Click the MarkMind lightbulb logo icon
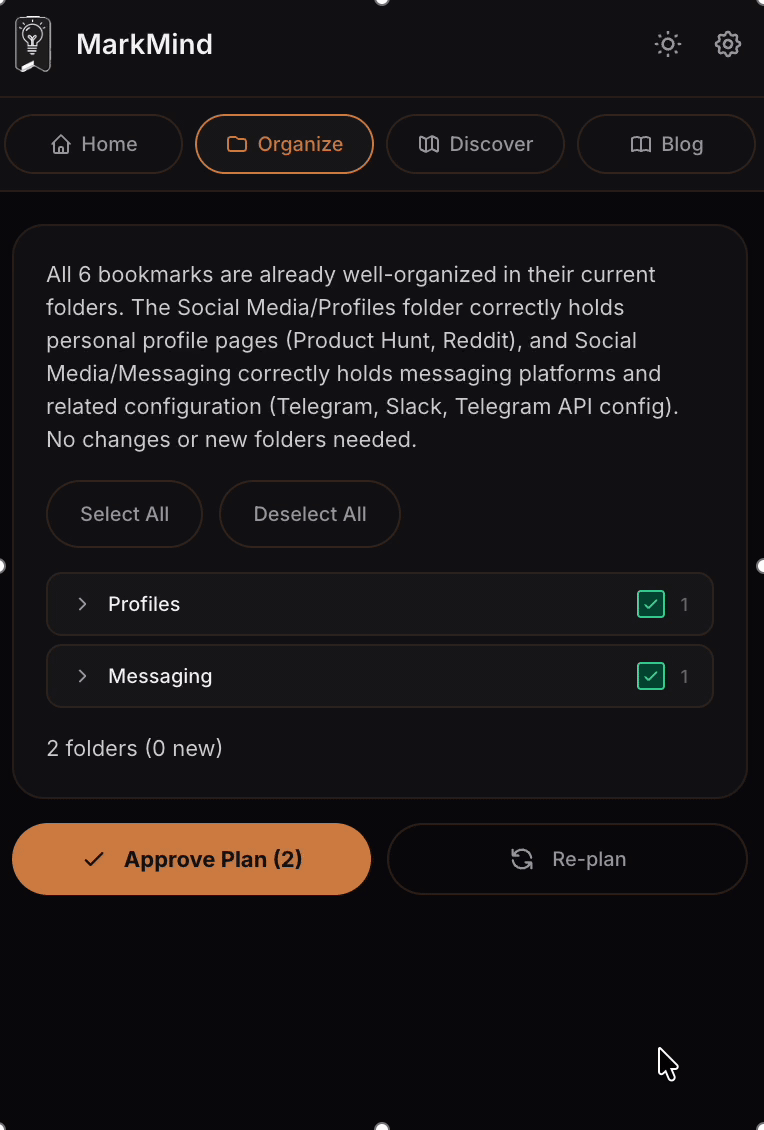 click(33, 44)
